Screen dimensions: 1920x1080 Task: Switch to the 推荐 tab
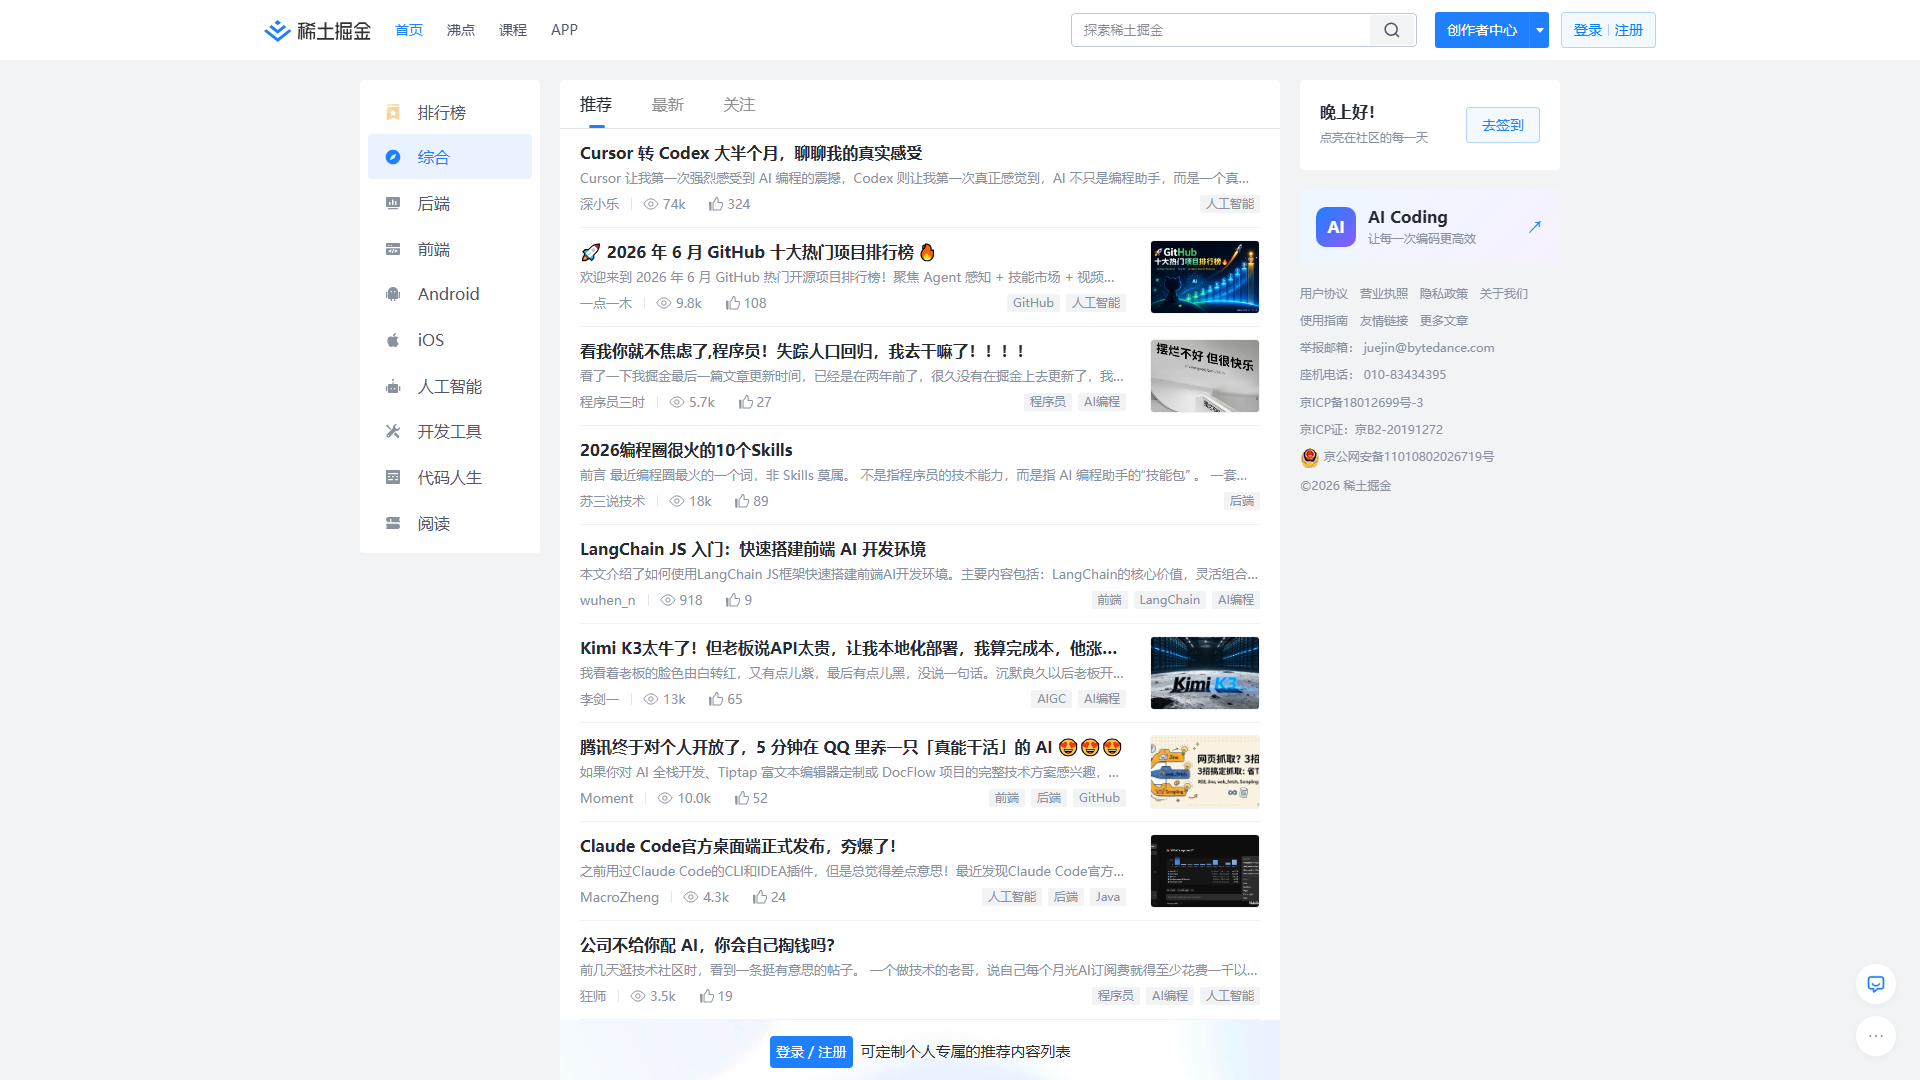[x=596, y=104]
